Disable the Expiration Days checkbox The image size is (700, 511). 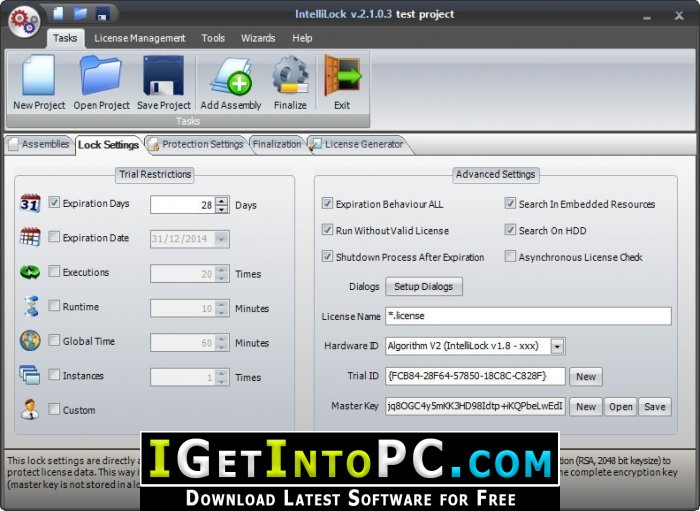point(54,202)
